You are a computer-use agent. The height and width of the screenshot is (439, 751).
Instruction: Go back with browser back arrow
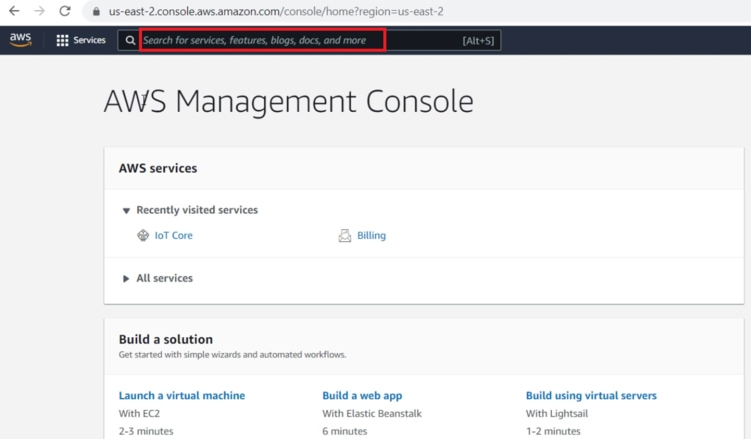[14, 11]
